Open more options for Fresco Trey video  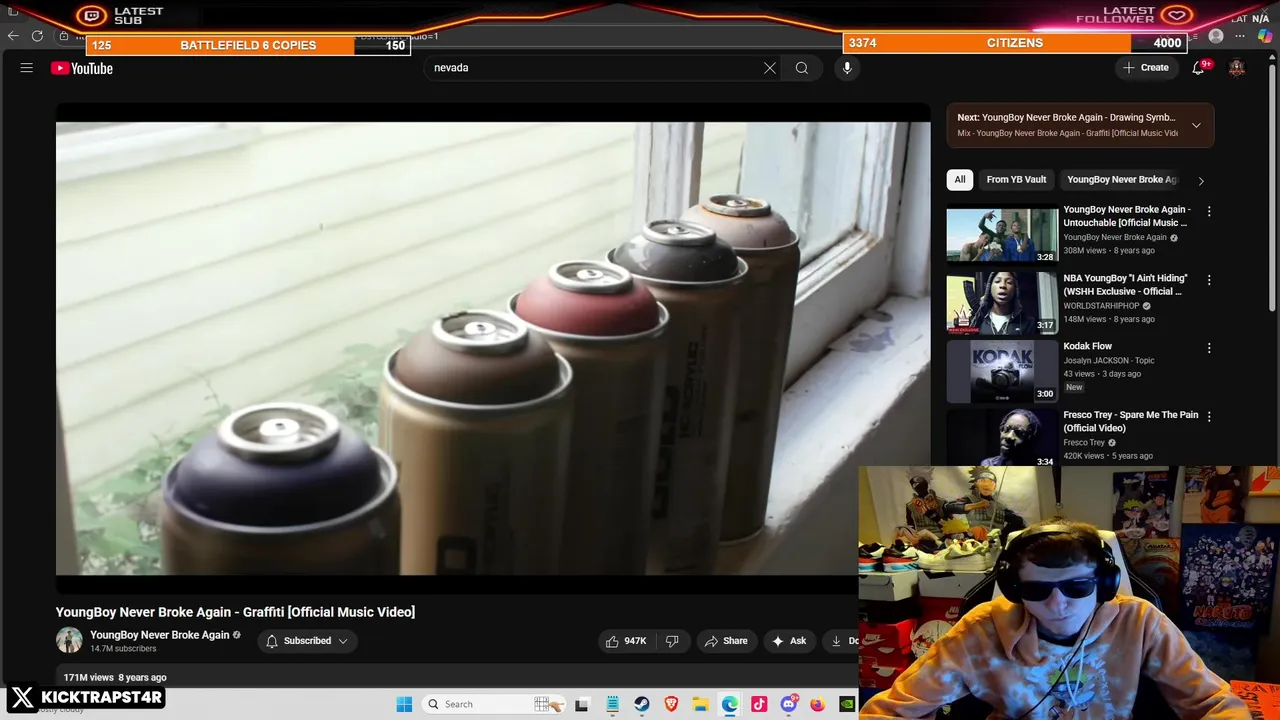point(1209,416)
